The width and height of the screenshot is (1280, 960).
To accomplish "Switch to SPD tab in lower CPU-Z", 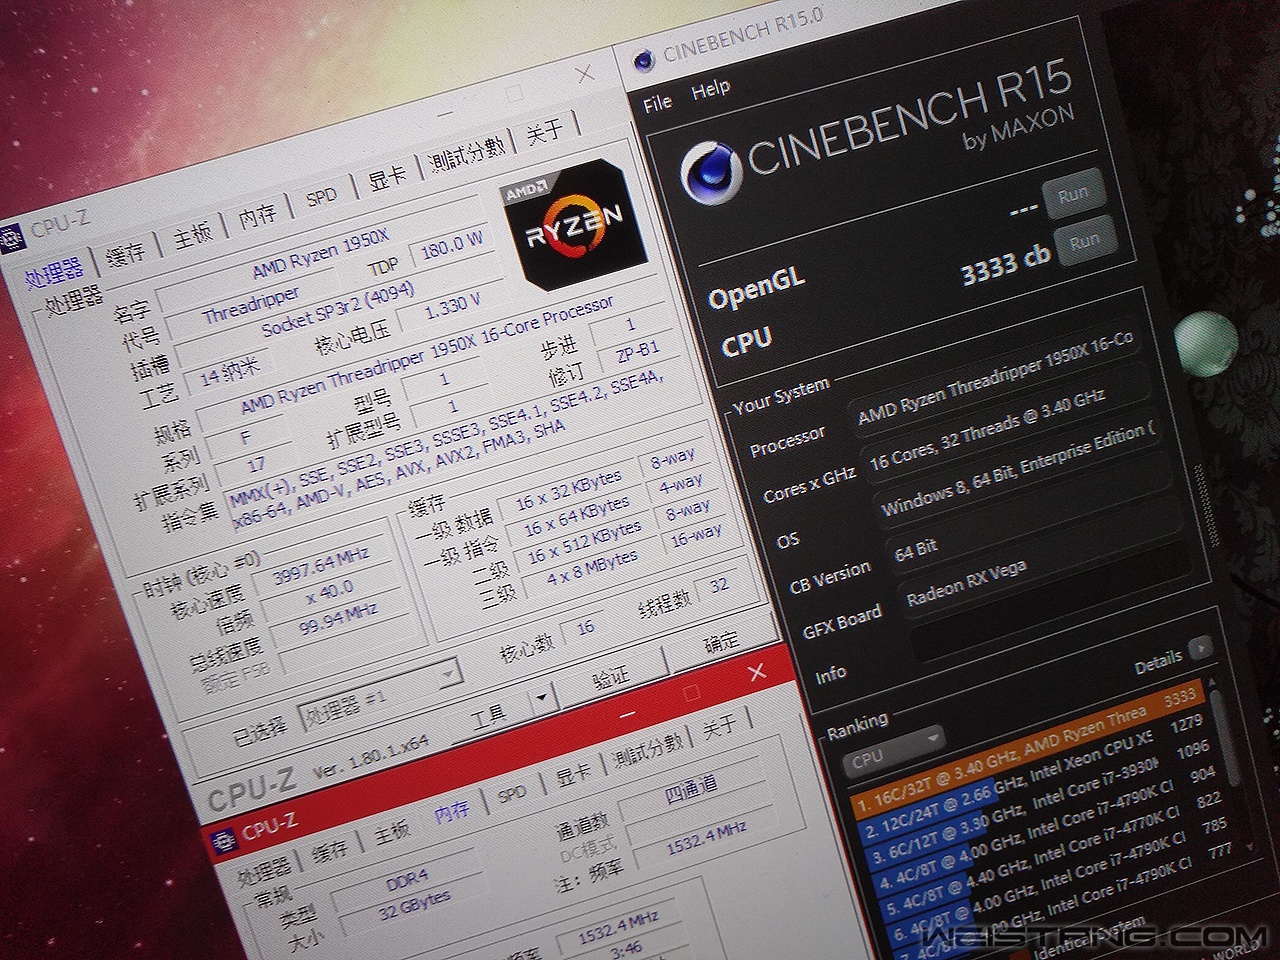I will tap(511, 794).
